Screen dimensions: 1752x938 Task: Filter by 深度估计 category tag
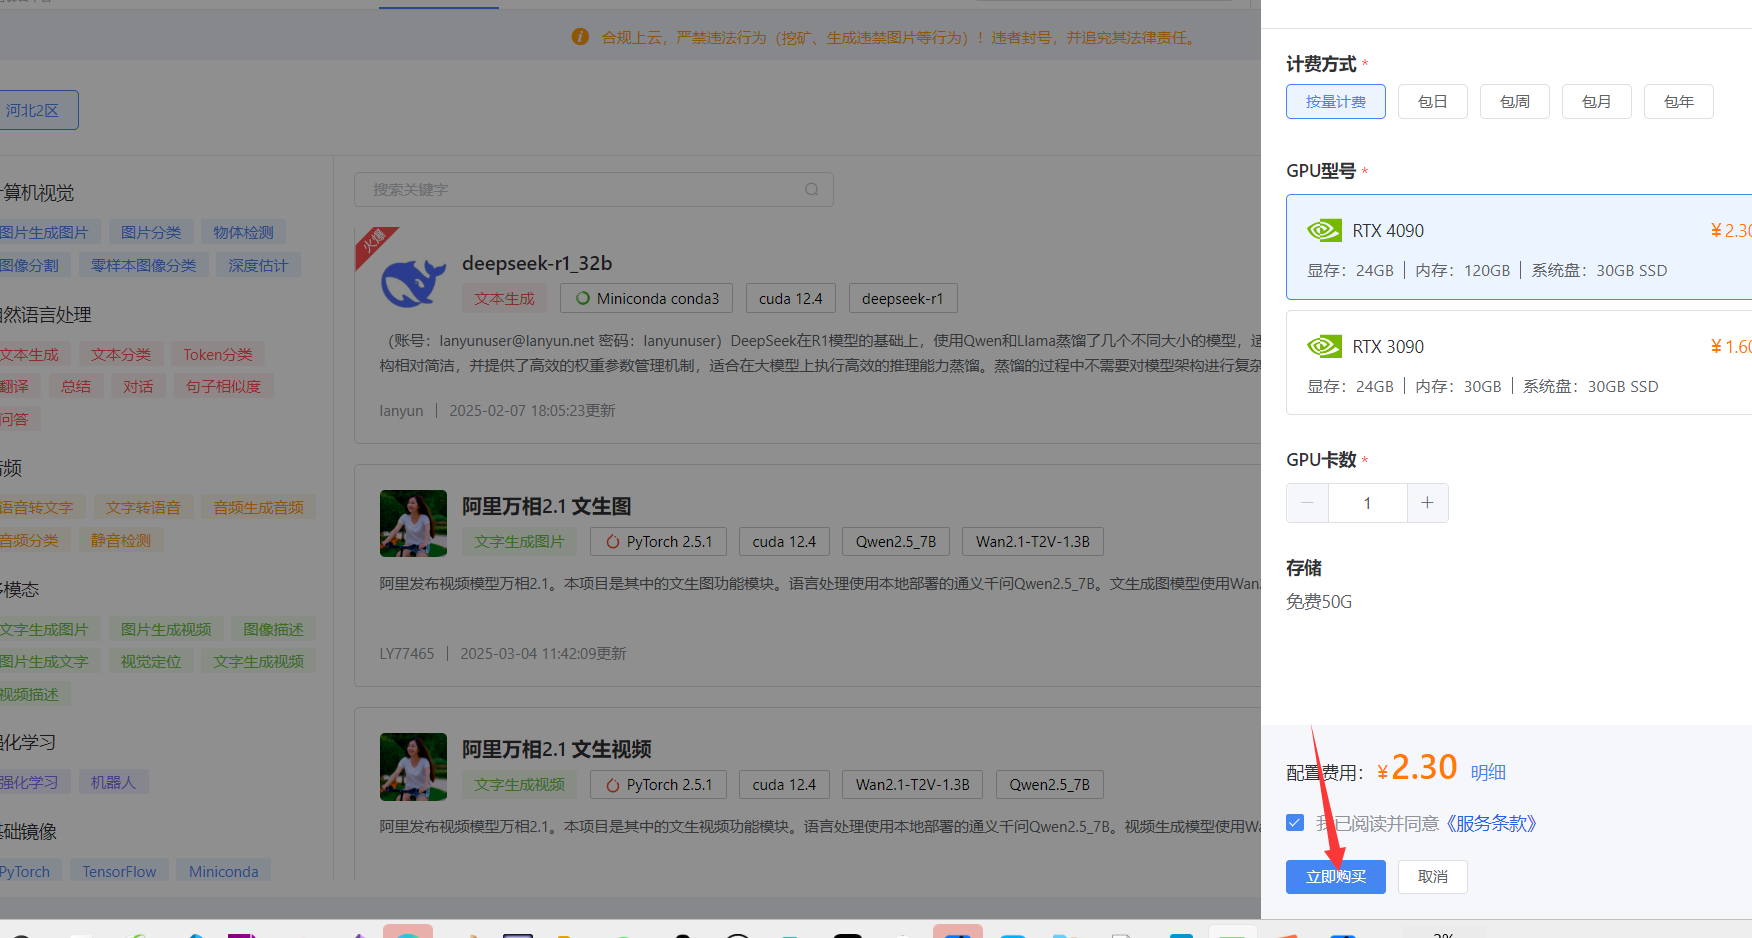258,265
